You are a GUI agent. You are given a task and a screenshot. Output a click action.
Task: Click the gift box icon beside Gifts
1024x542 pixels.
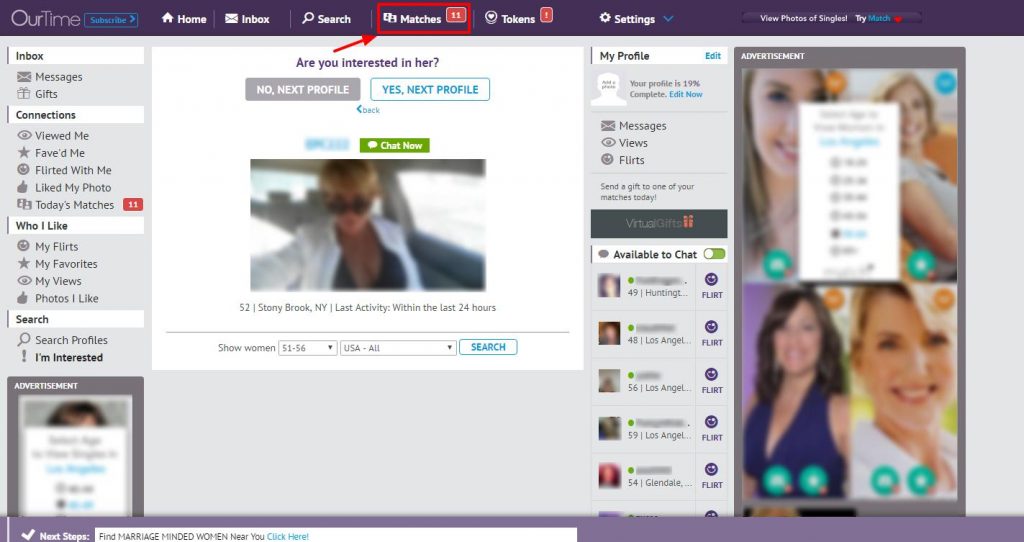[x=24, y=93]
